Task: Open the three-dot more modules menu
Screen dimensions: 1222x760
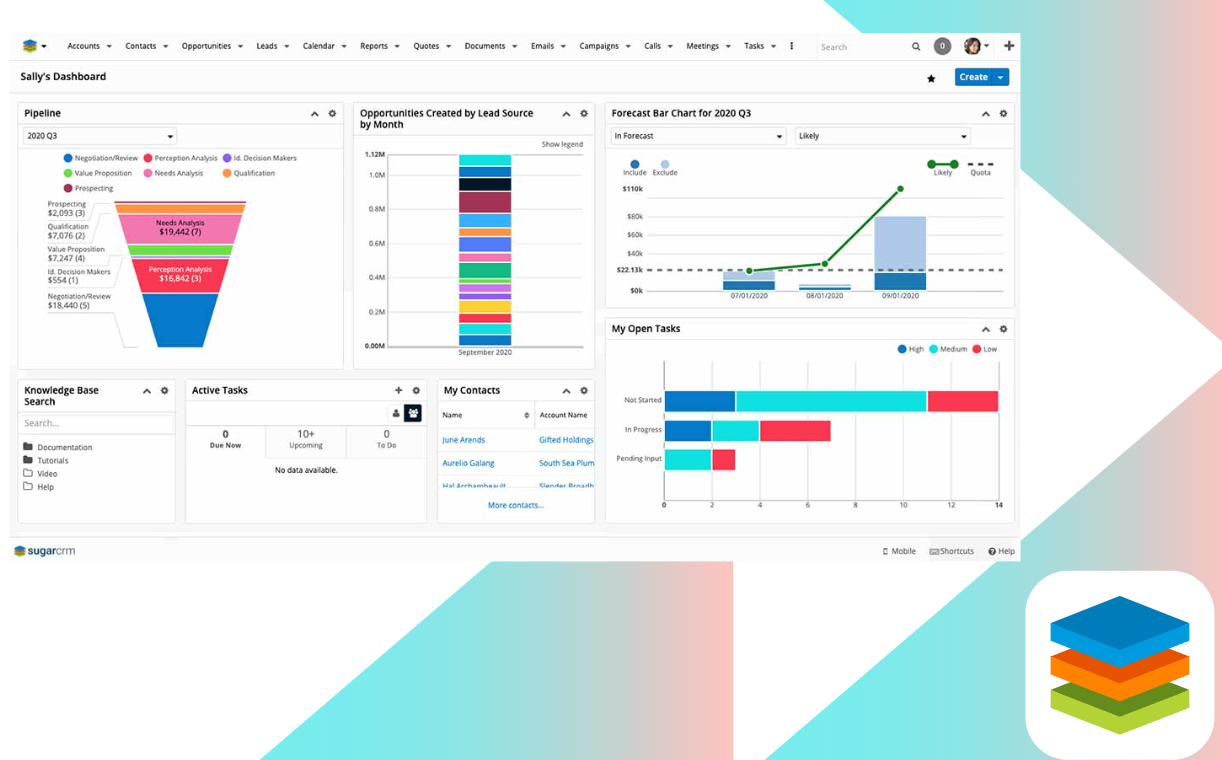Action: 792,46
